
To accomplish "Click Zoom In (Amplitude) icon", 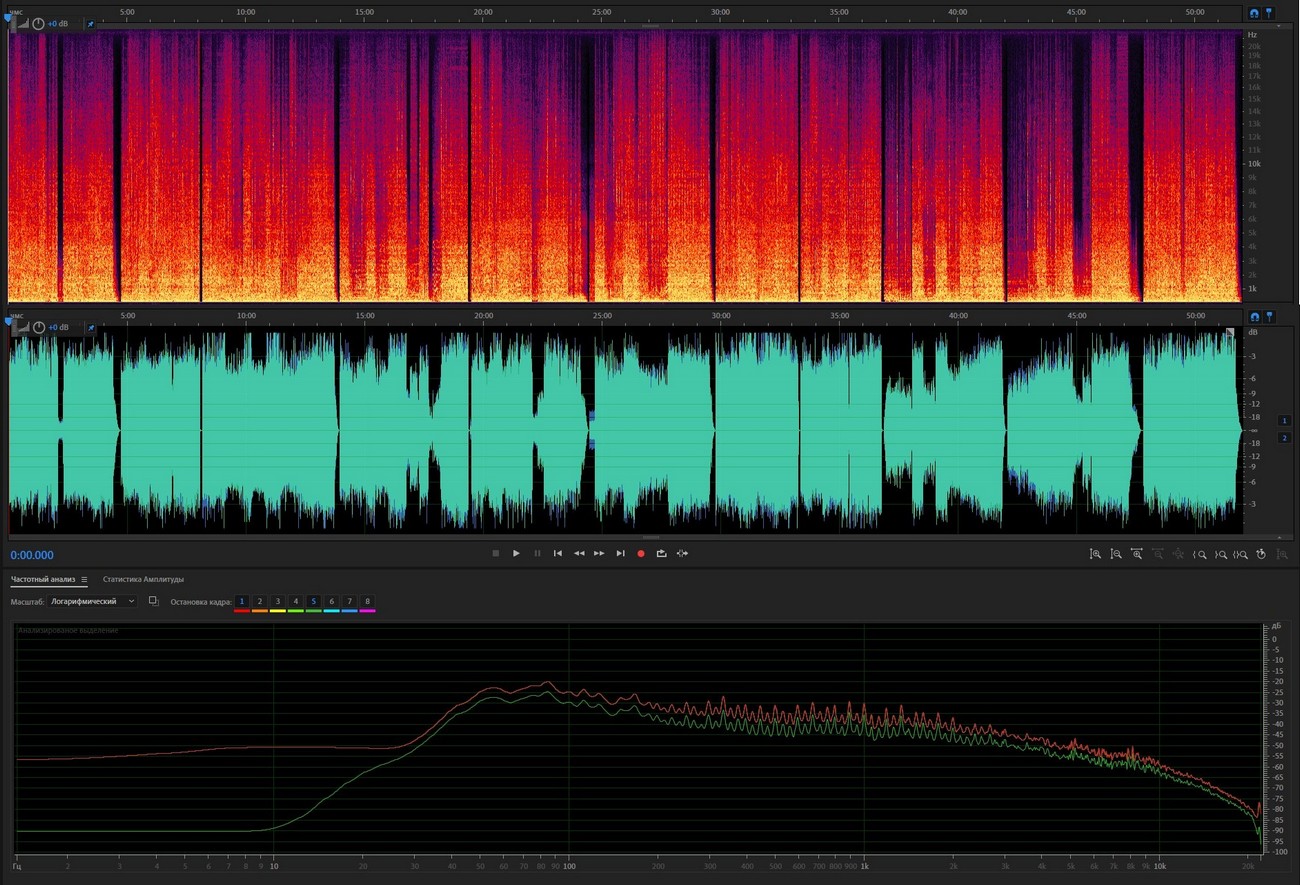I will click(1095, 553).
